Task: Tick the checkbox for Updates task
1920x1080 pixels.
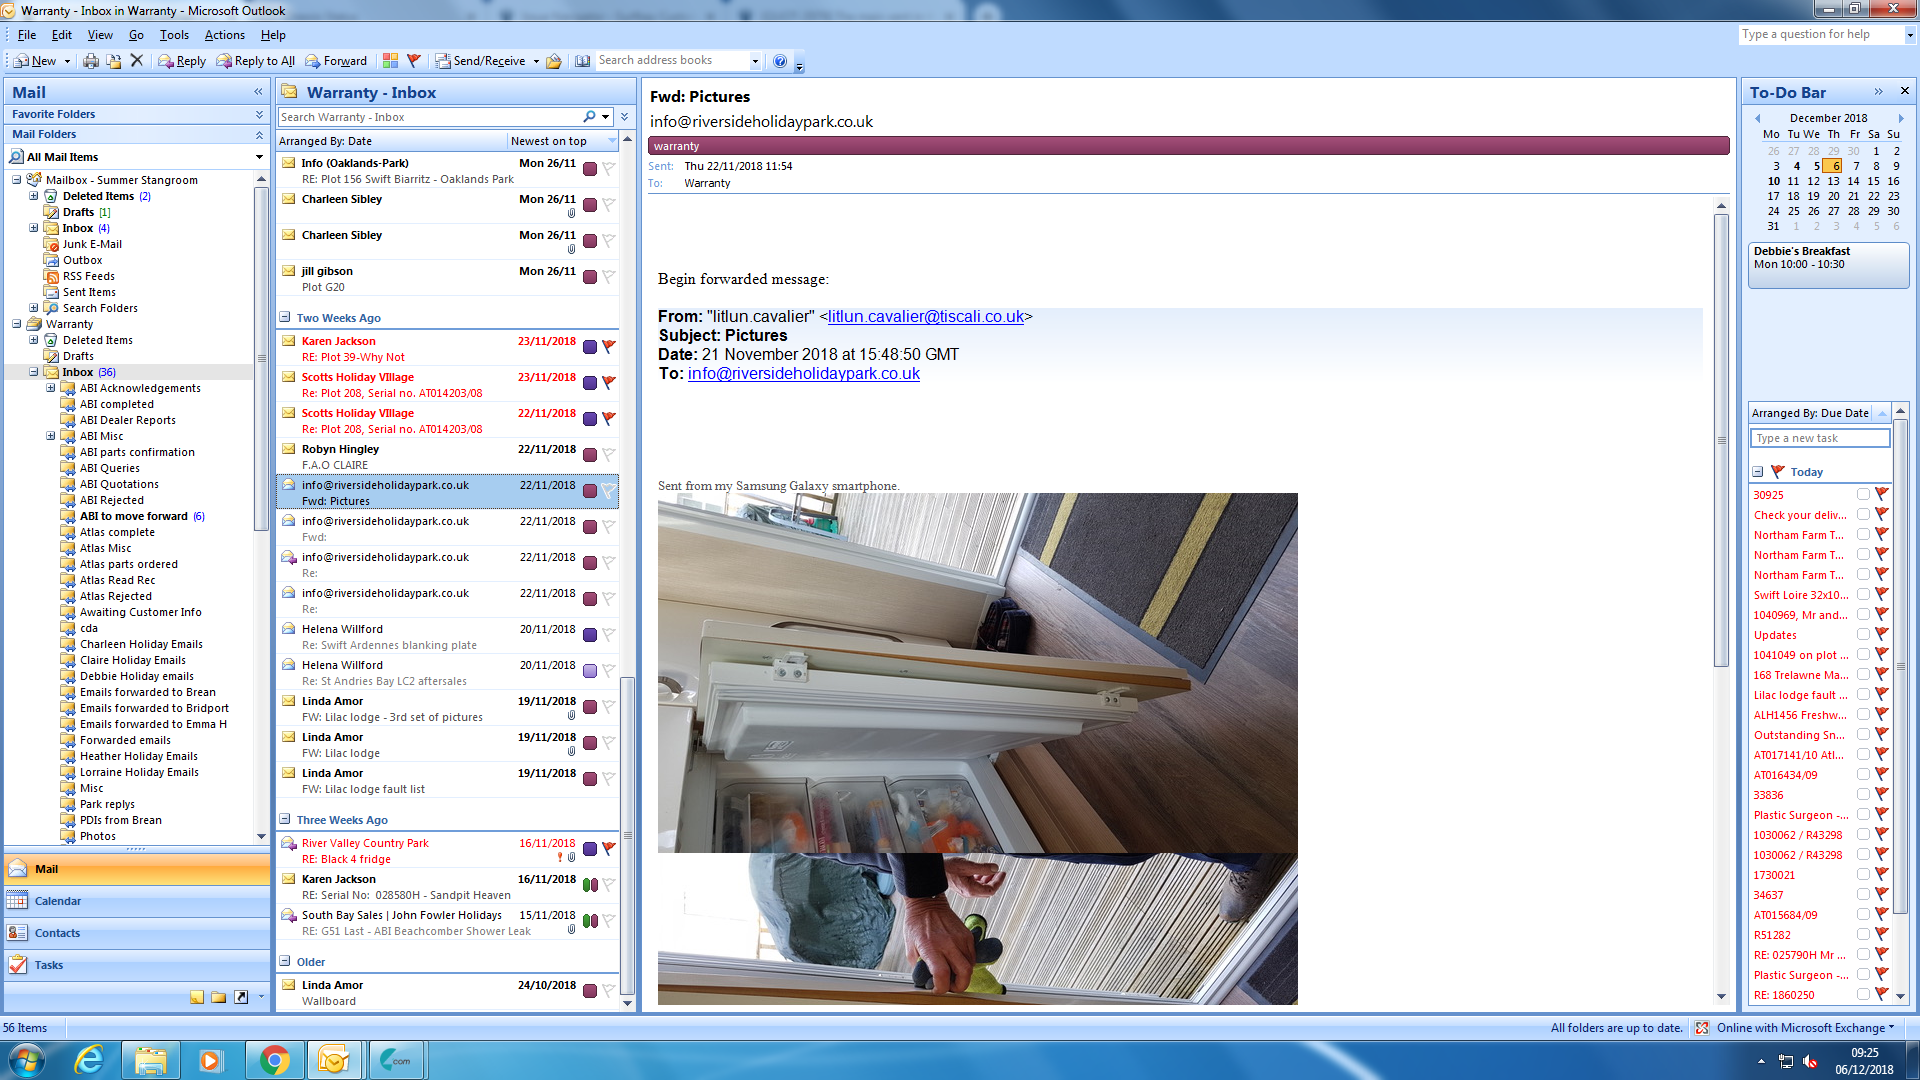Action: pyautogui.click(x=1863, y=634)
